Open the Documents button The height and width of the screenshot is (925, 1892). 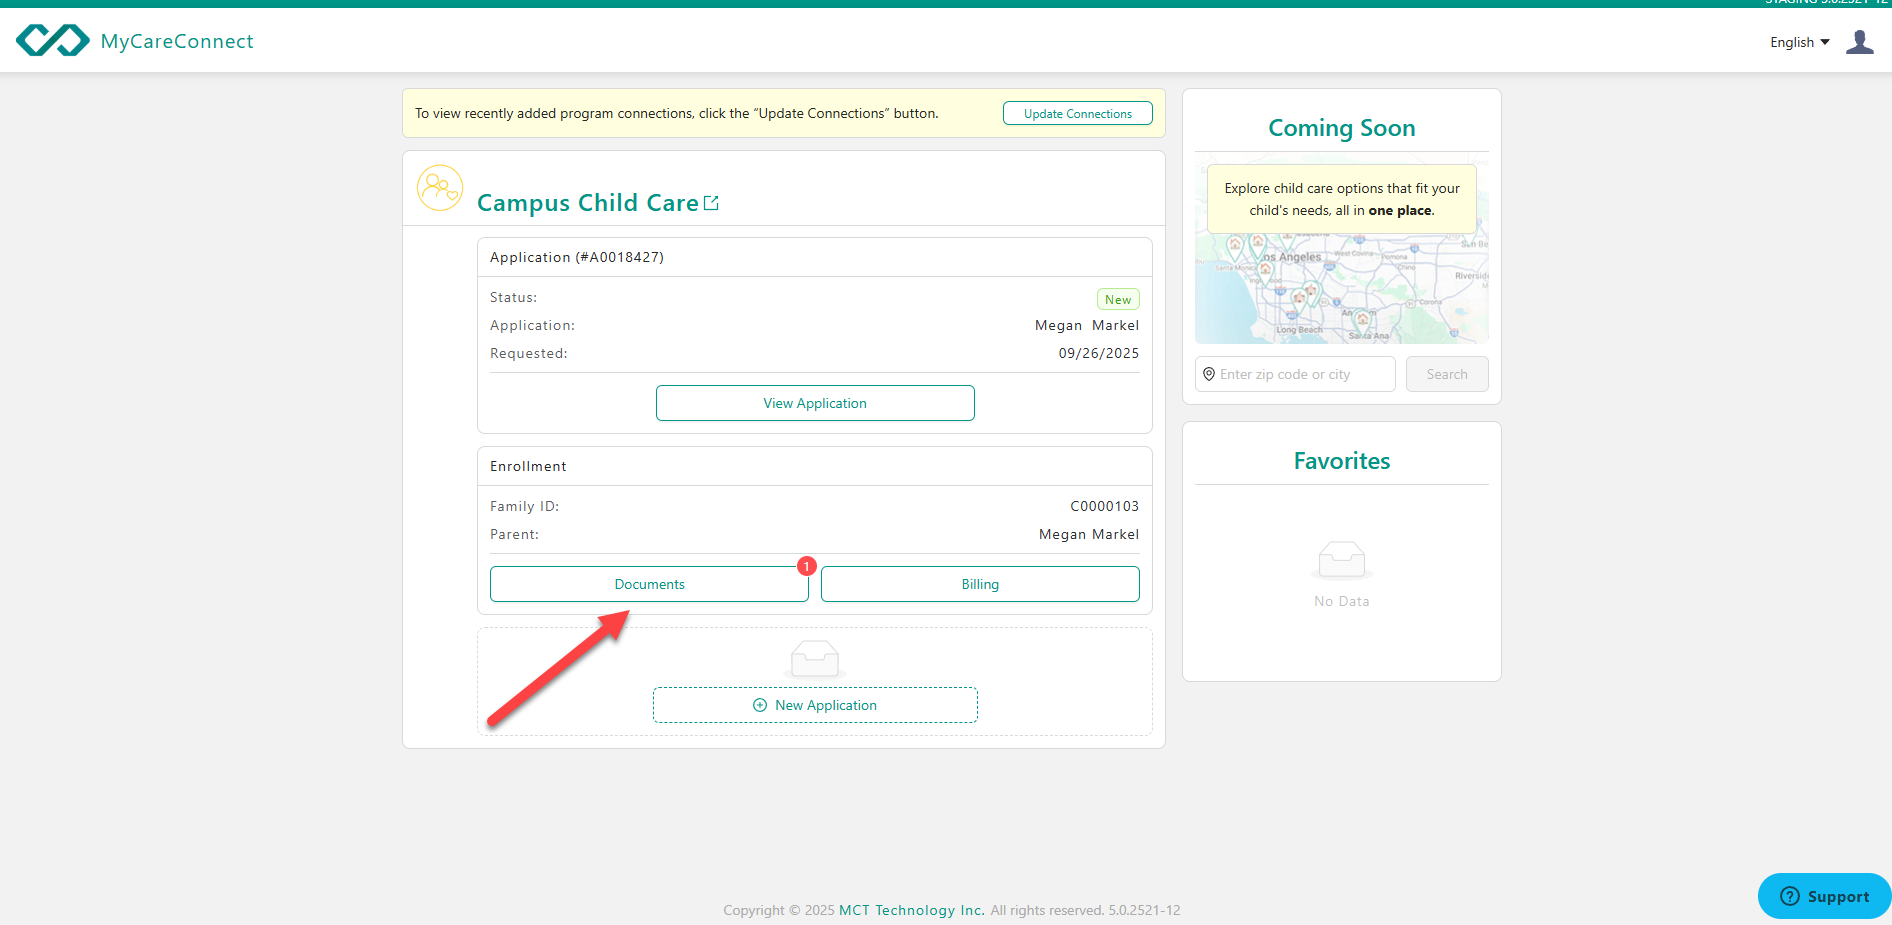pos(649,584)
